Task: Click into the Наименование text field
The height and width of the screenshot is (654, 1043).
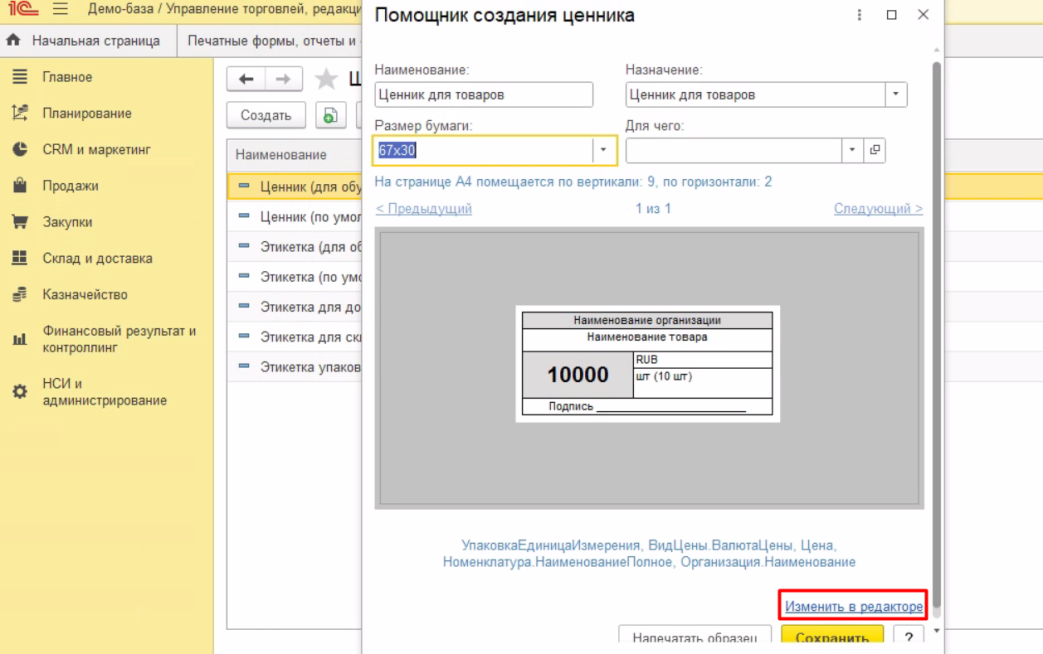Action: click(483, 95)
